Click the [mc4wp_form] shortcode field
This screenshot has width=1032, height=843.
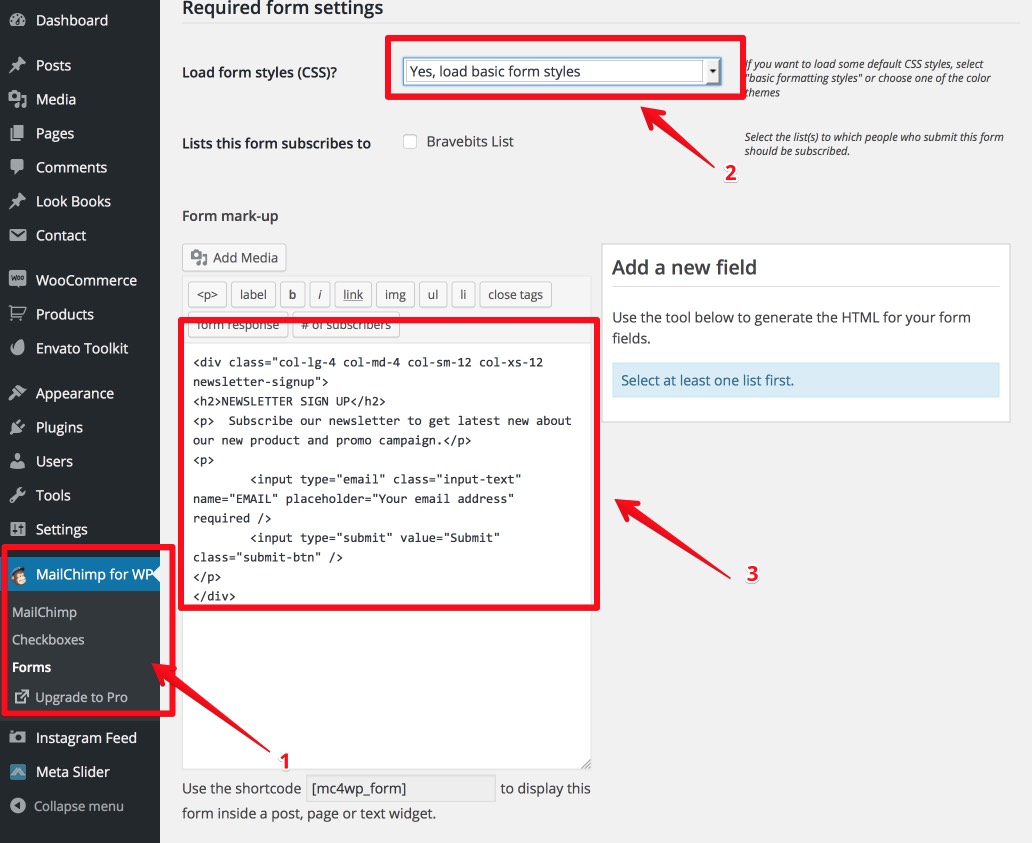tap(401, 788)
